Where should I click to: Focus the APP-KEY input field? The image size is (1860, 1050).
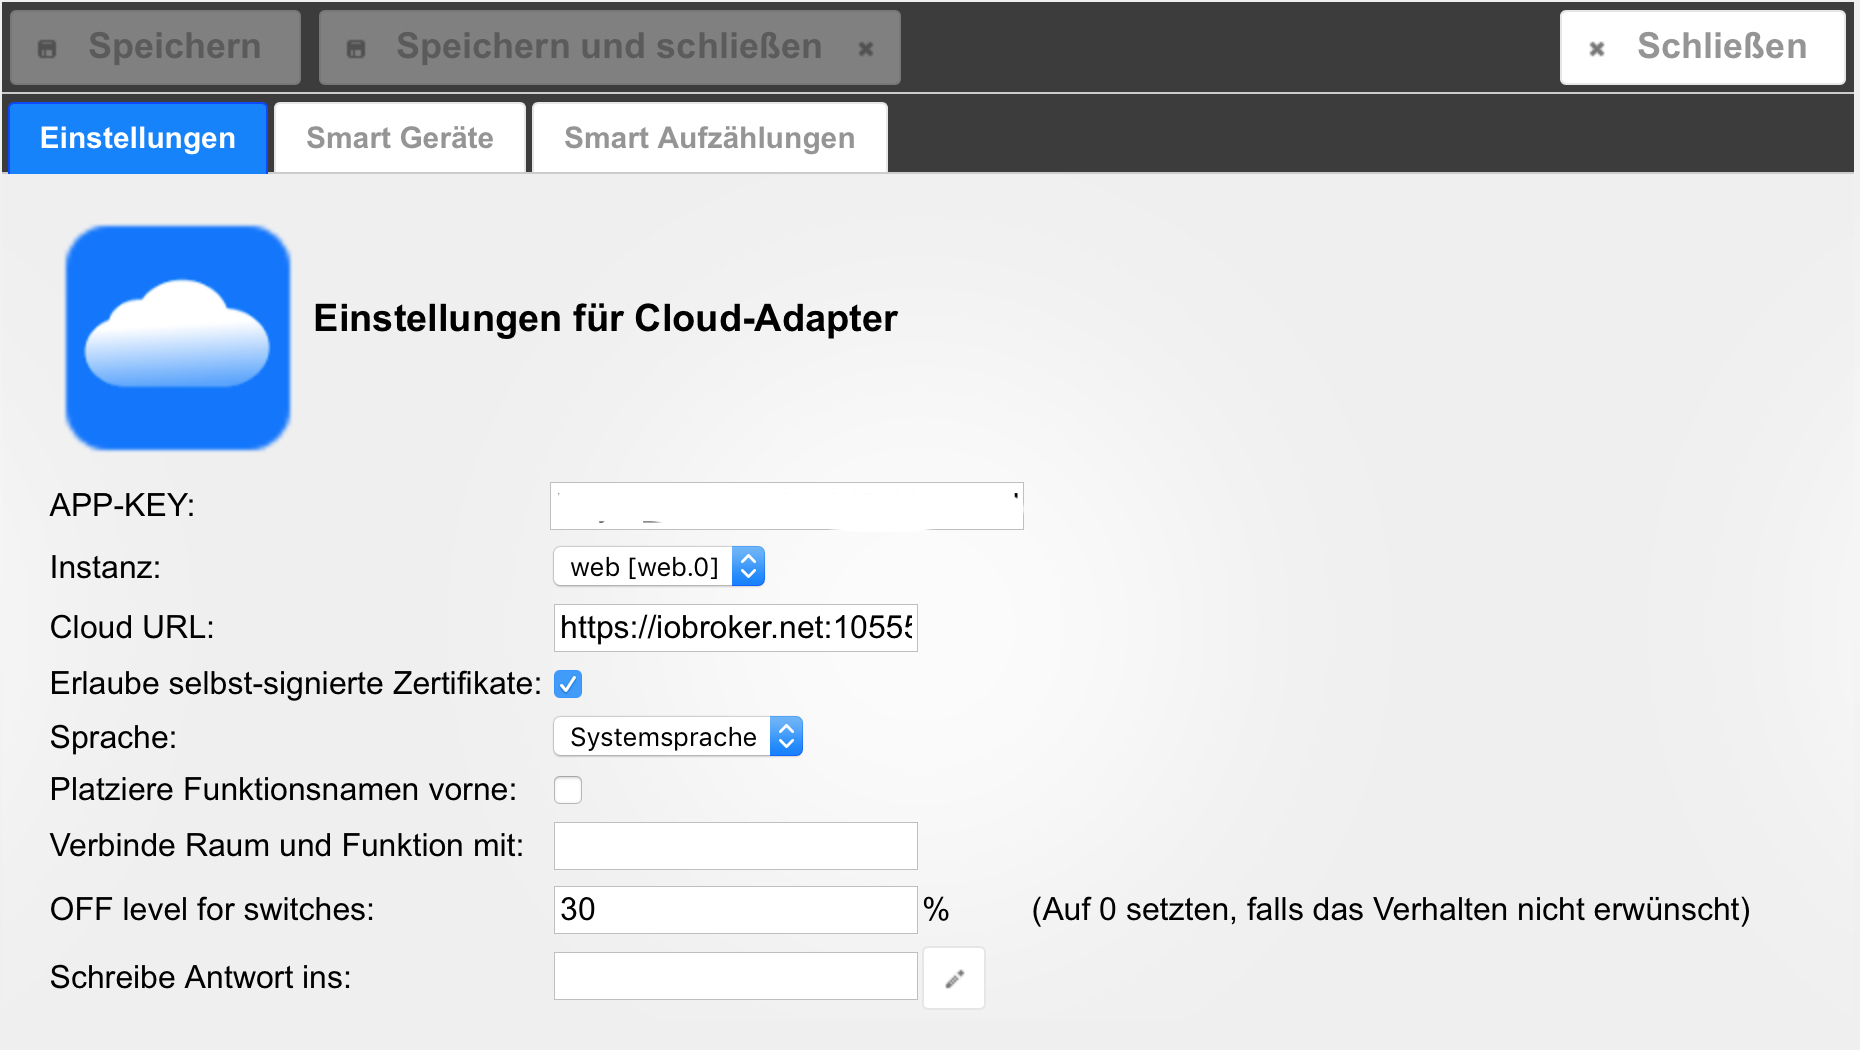click(x=786, y=506)
